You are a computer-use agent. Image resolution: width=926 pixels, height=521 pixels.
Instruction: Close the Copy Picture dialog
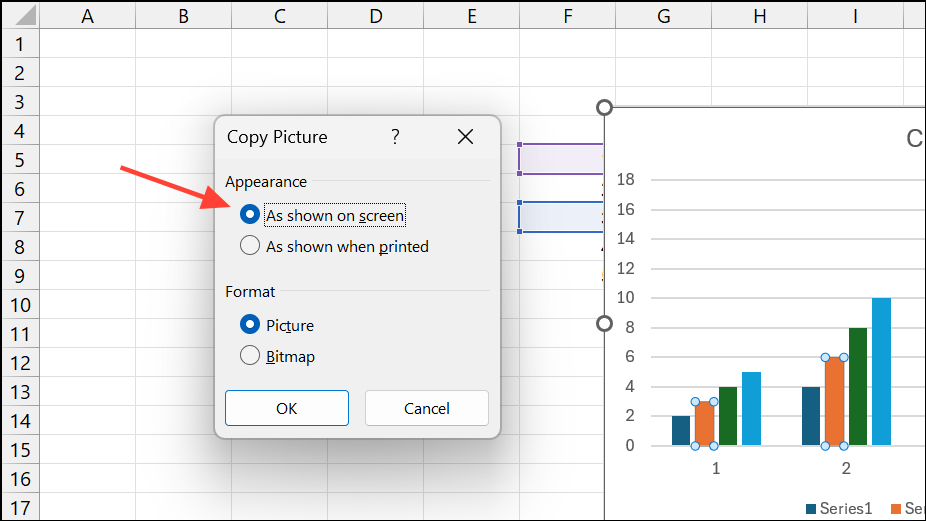(465, 137)
